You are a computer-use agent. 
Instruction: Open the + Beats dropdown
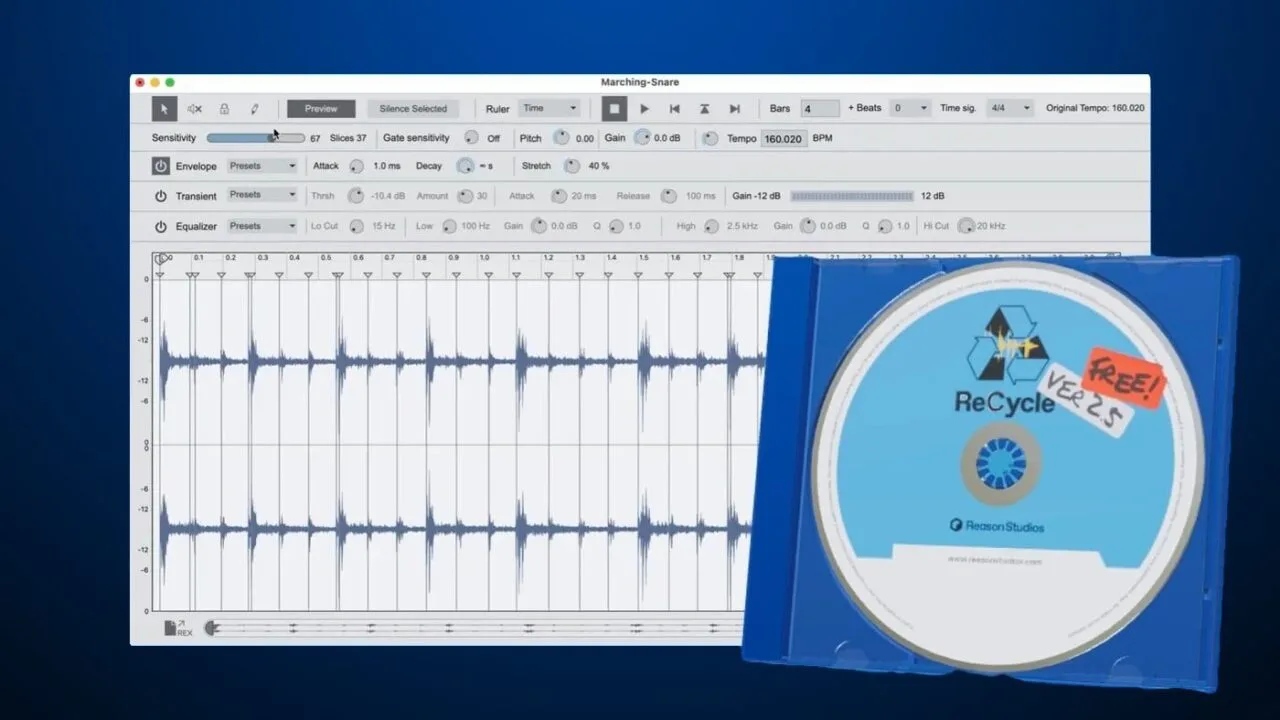click(x=910, y=108)
